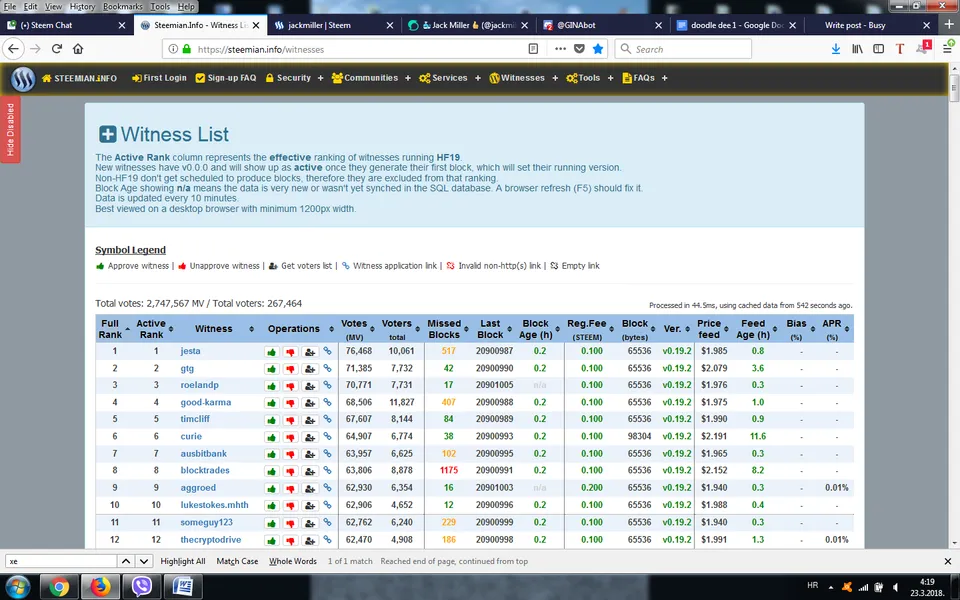Reload the page in Firefox
The image size is (960, 600).
pos(57,48)
